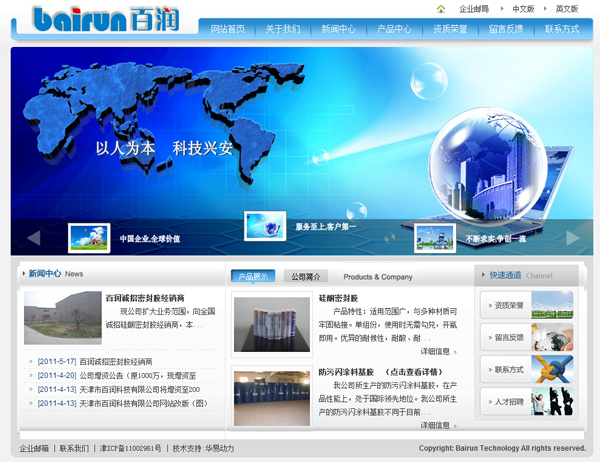The image size is (600, 462).
Task: Click the left carousel arrow on banner
Action: point(33,238)
